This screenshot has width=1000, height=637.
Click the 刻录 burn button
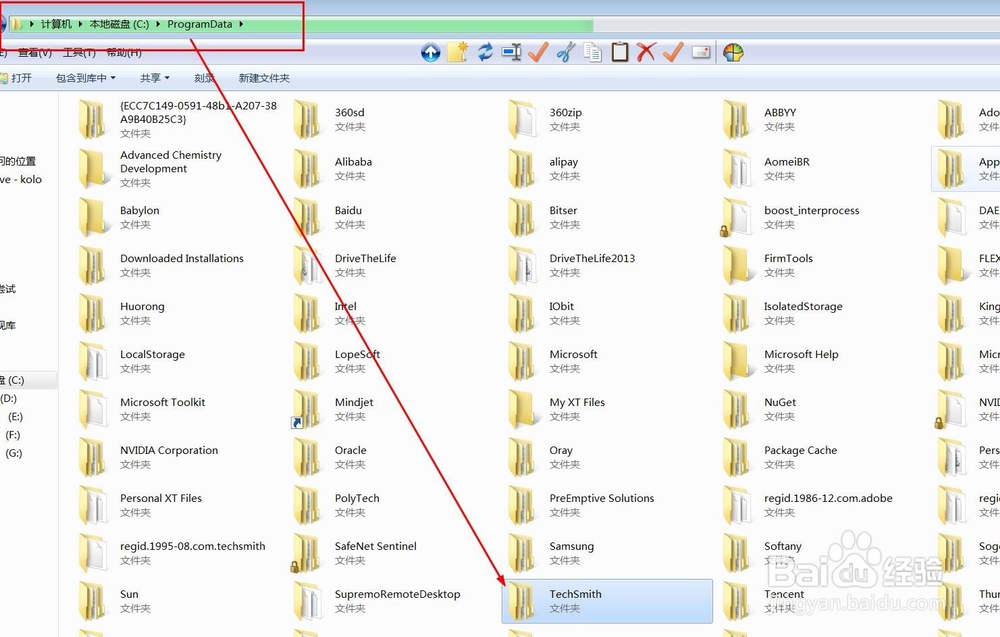click(204, 78)
